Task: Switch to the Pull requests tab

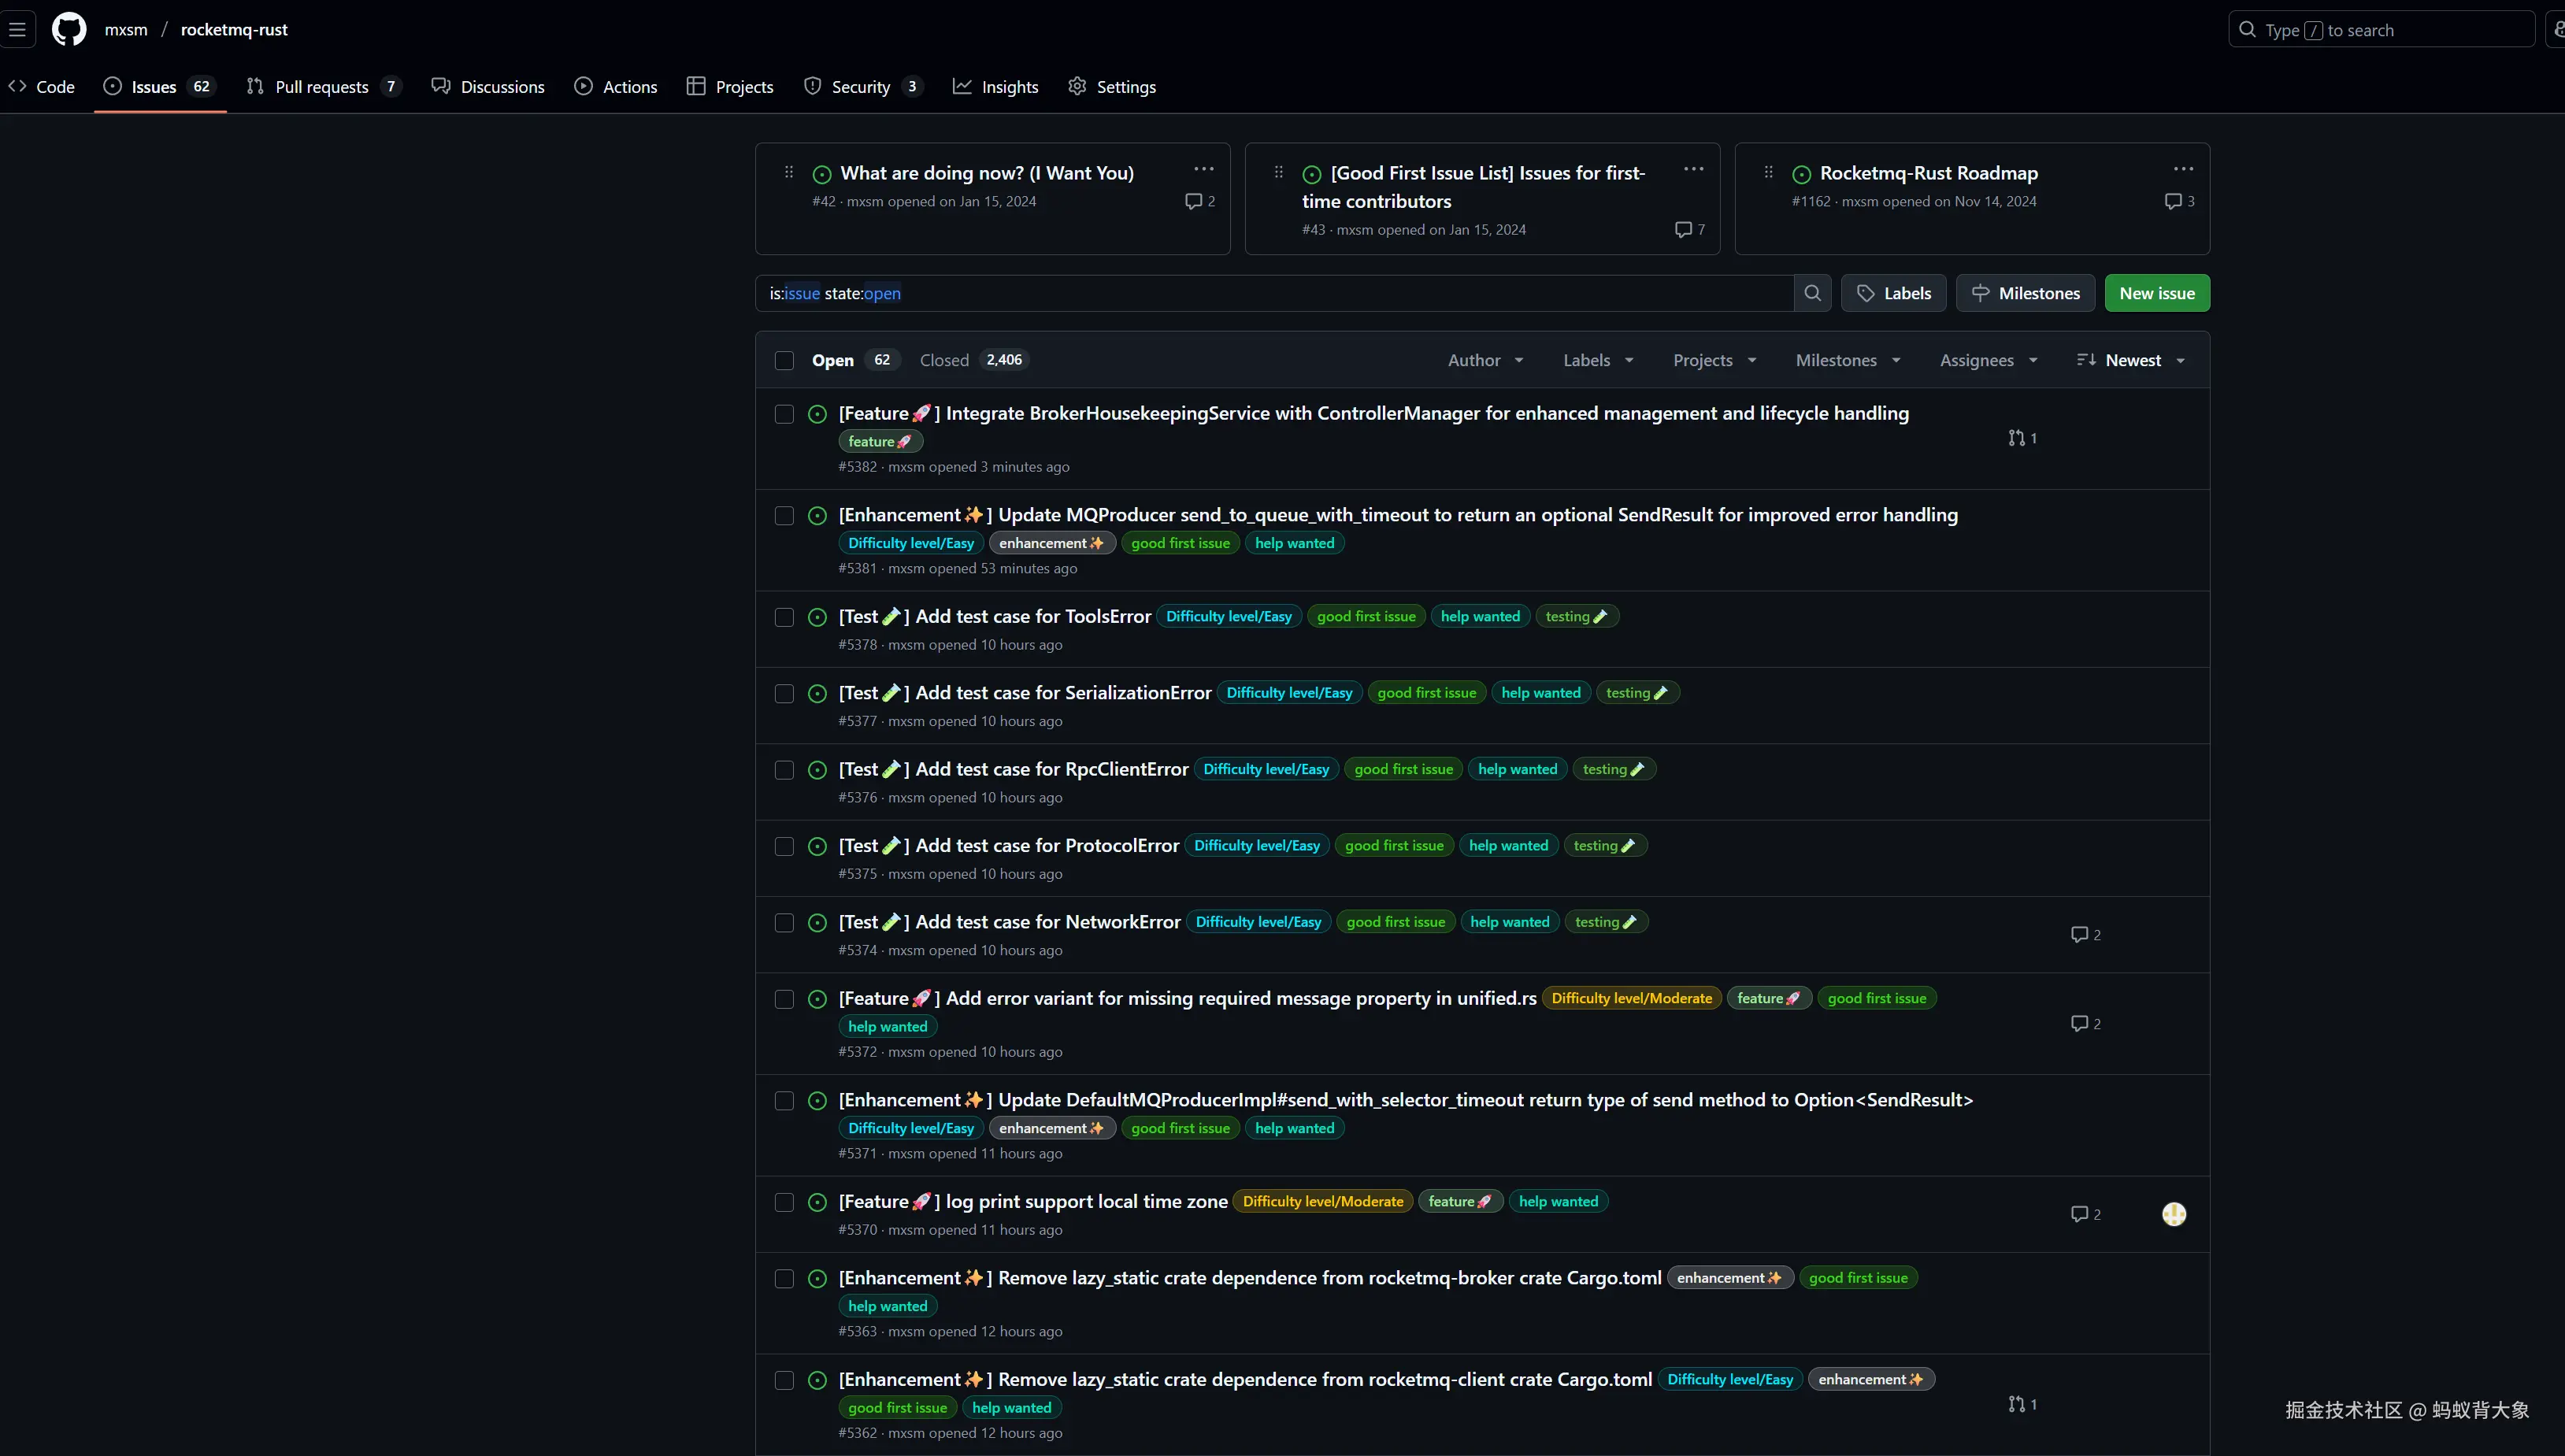Action: tap(322, 87)
